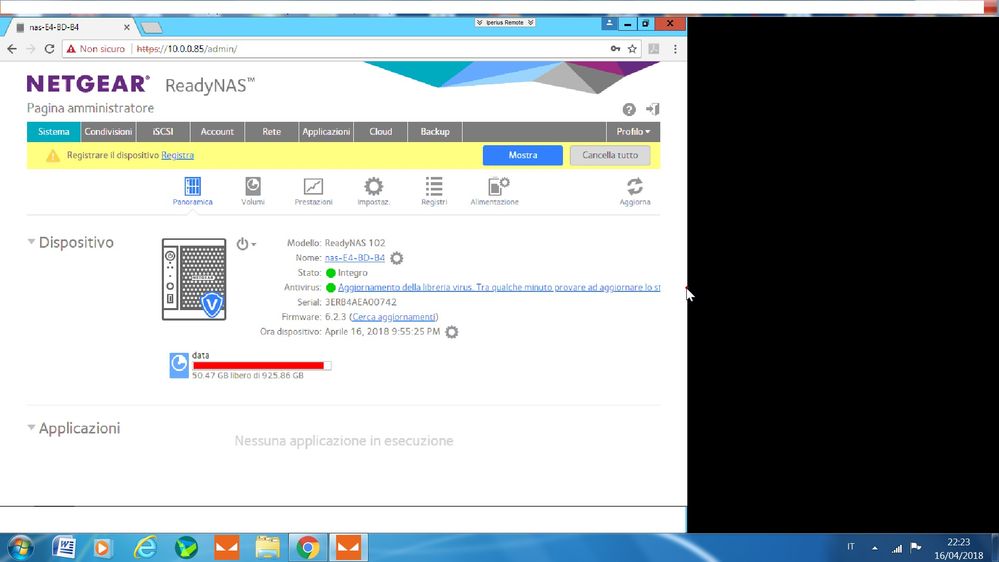Open Internet Explorer from the taskbar

click(145, 547)
